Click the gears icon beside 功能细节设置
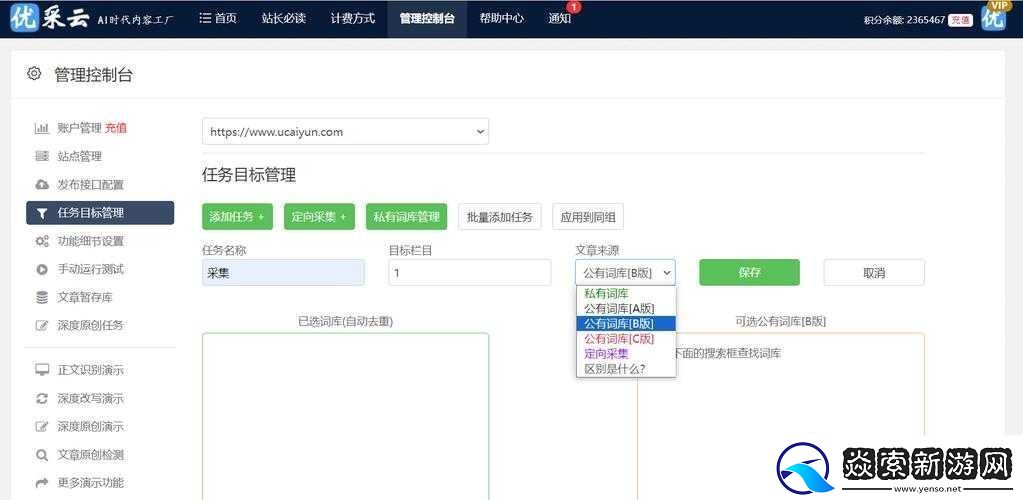 coord(42,241)
